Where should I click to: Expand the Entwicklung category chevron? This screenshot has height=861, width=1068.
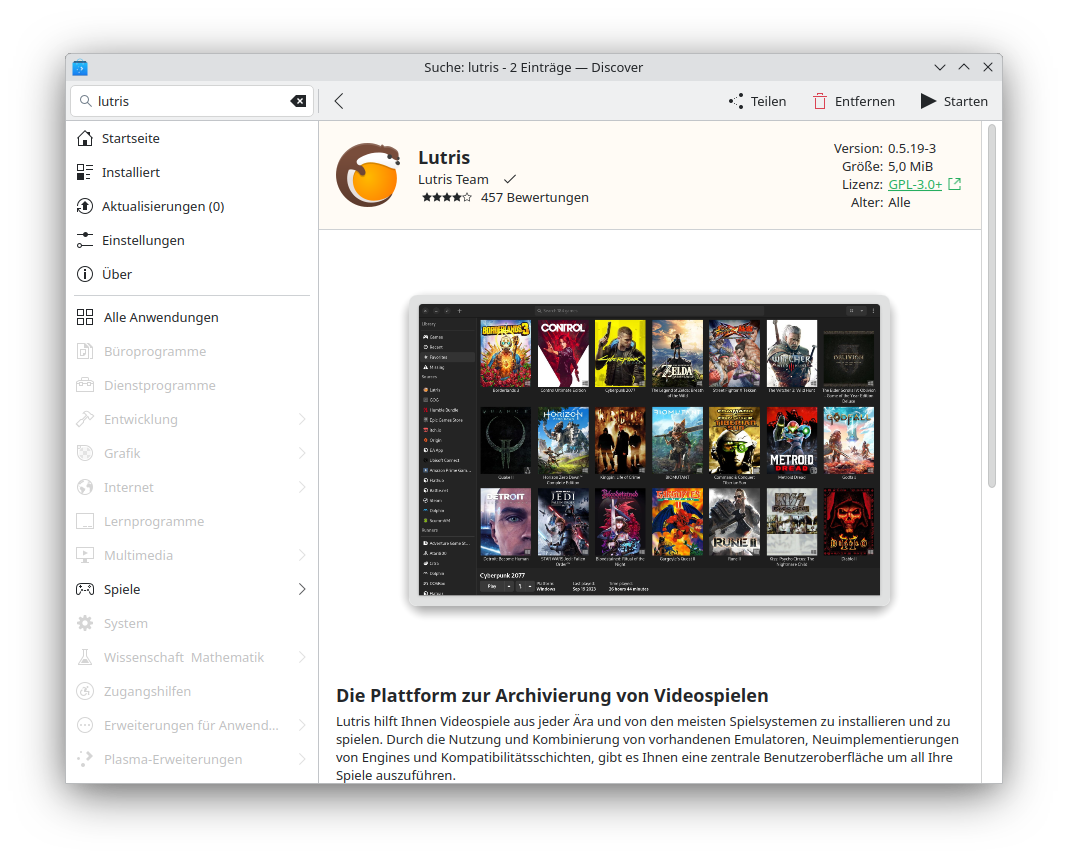(302, 420)
